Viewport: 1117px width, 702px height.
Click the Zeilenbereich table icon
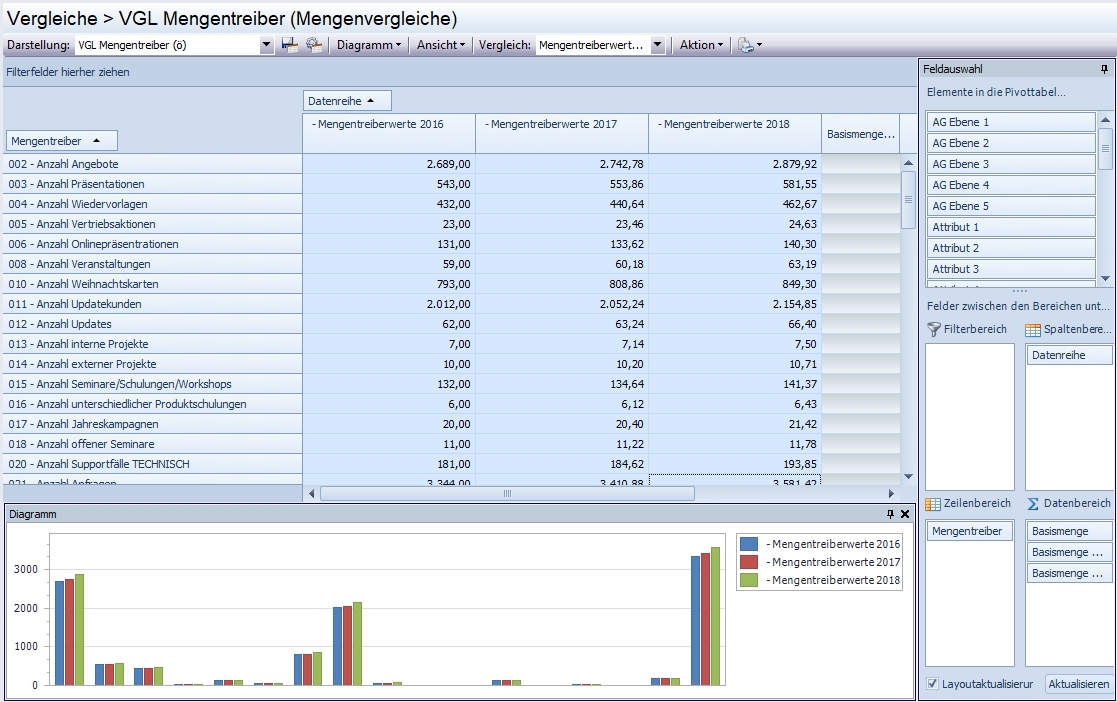(x=934, y=504)
